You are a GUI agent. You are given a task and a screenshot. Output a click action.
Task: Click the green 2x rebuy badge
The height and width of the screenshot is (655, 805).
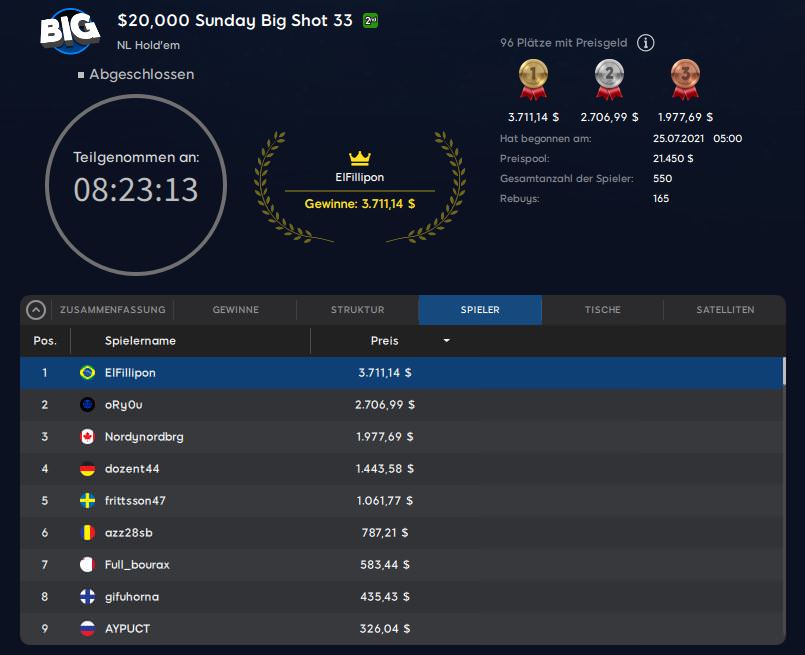coord(370,21)
